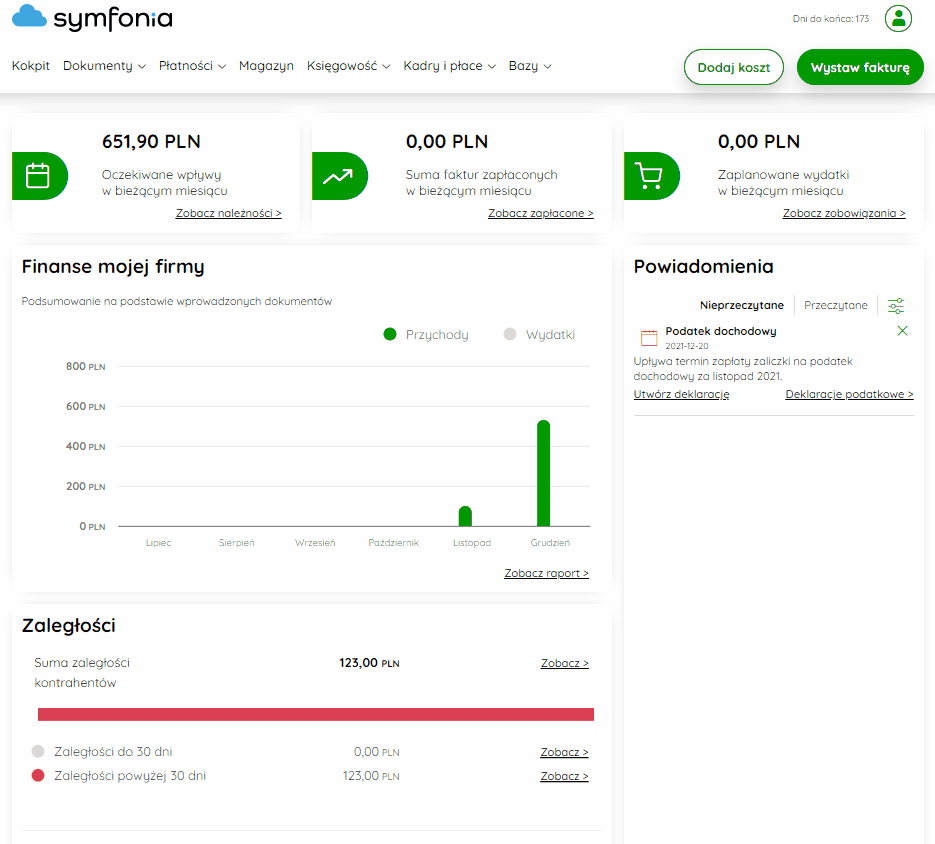This screenshot has height=844, width=935.
Task: Click the Utwórz deklarację link
Action: coord(681,394)
